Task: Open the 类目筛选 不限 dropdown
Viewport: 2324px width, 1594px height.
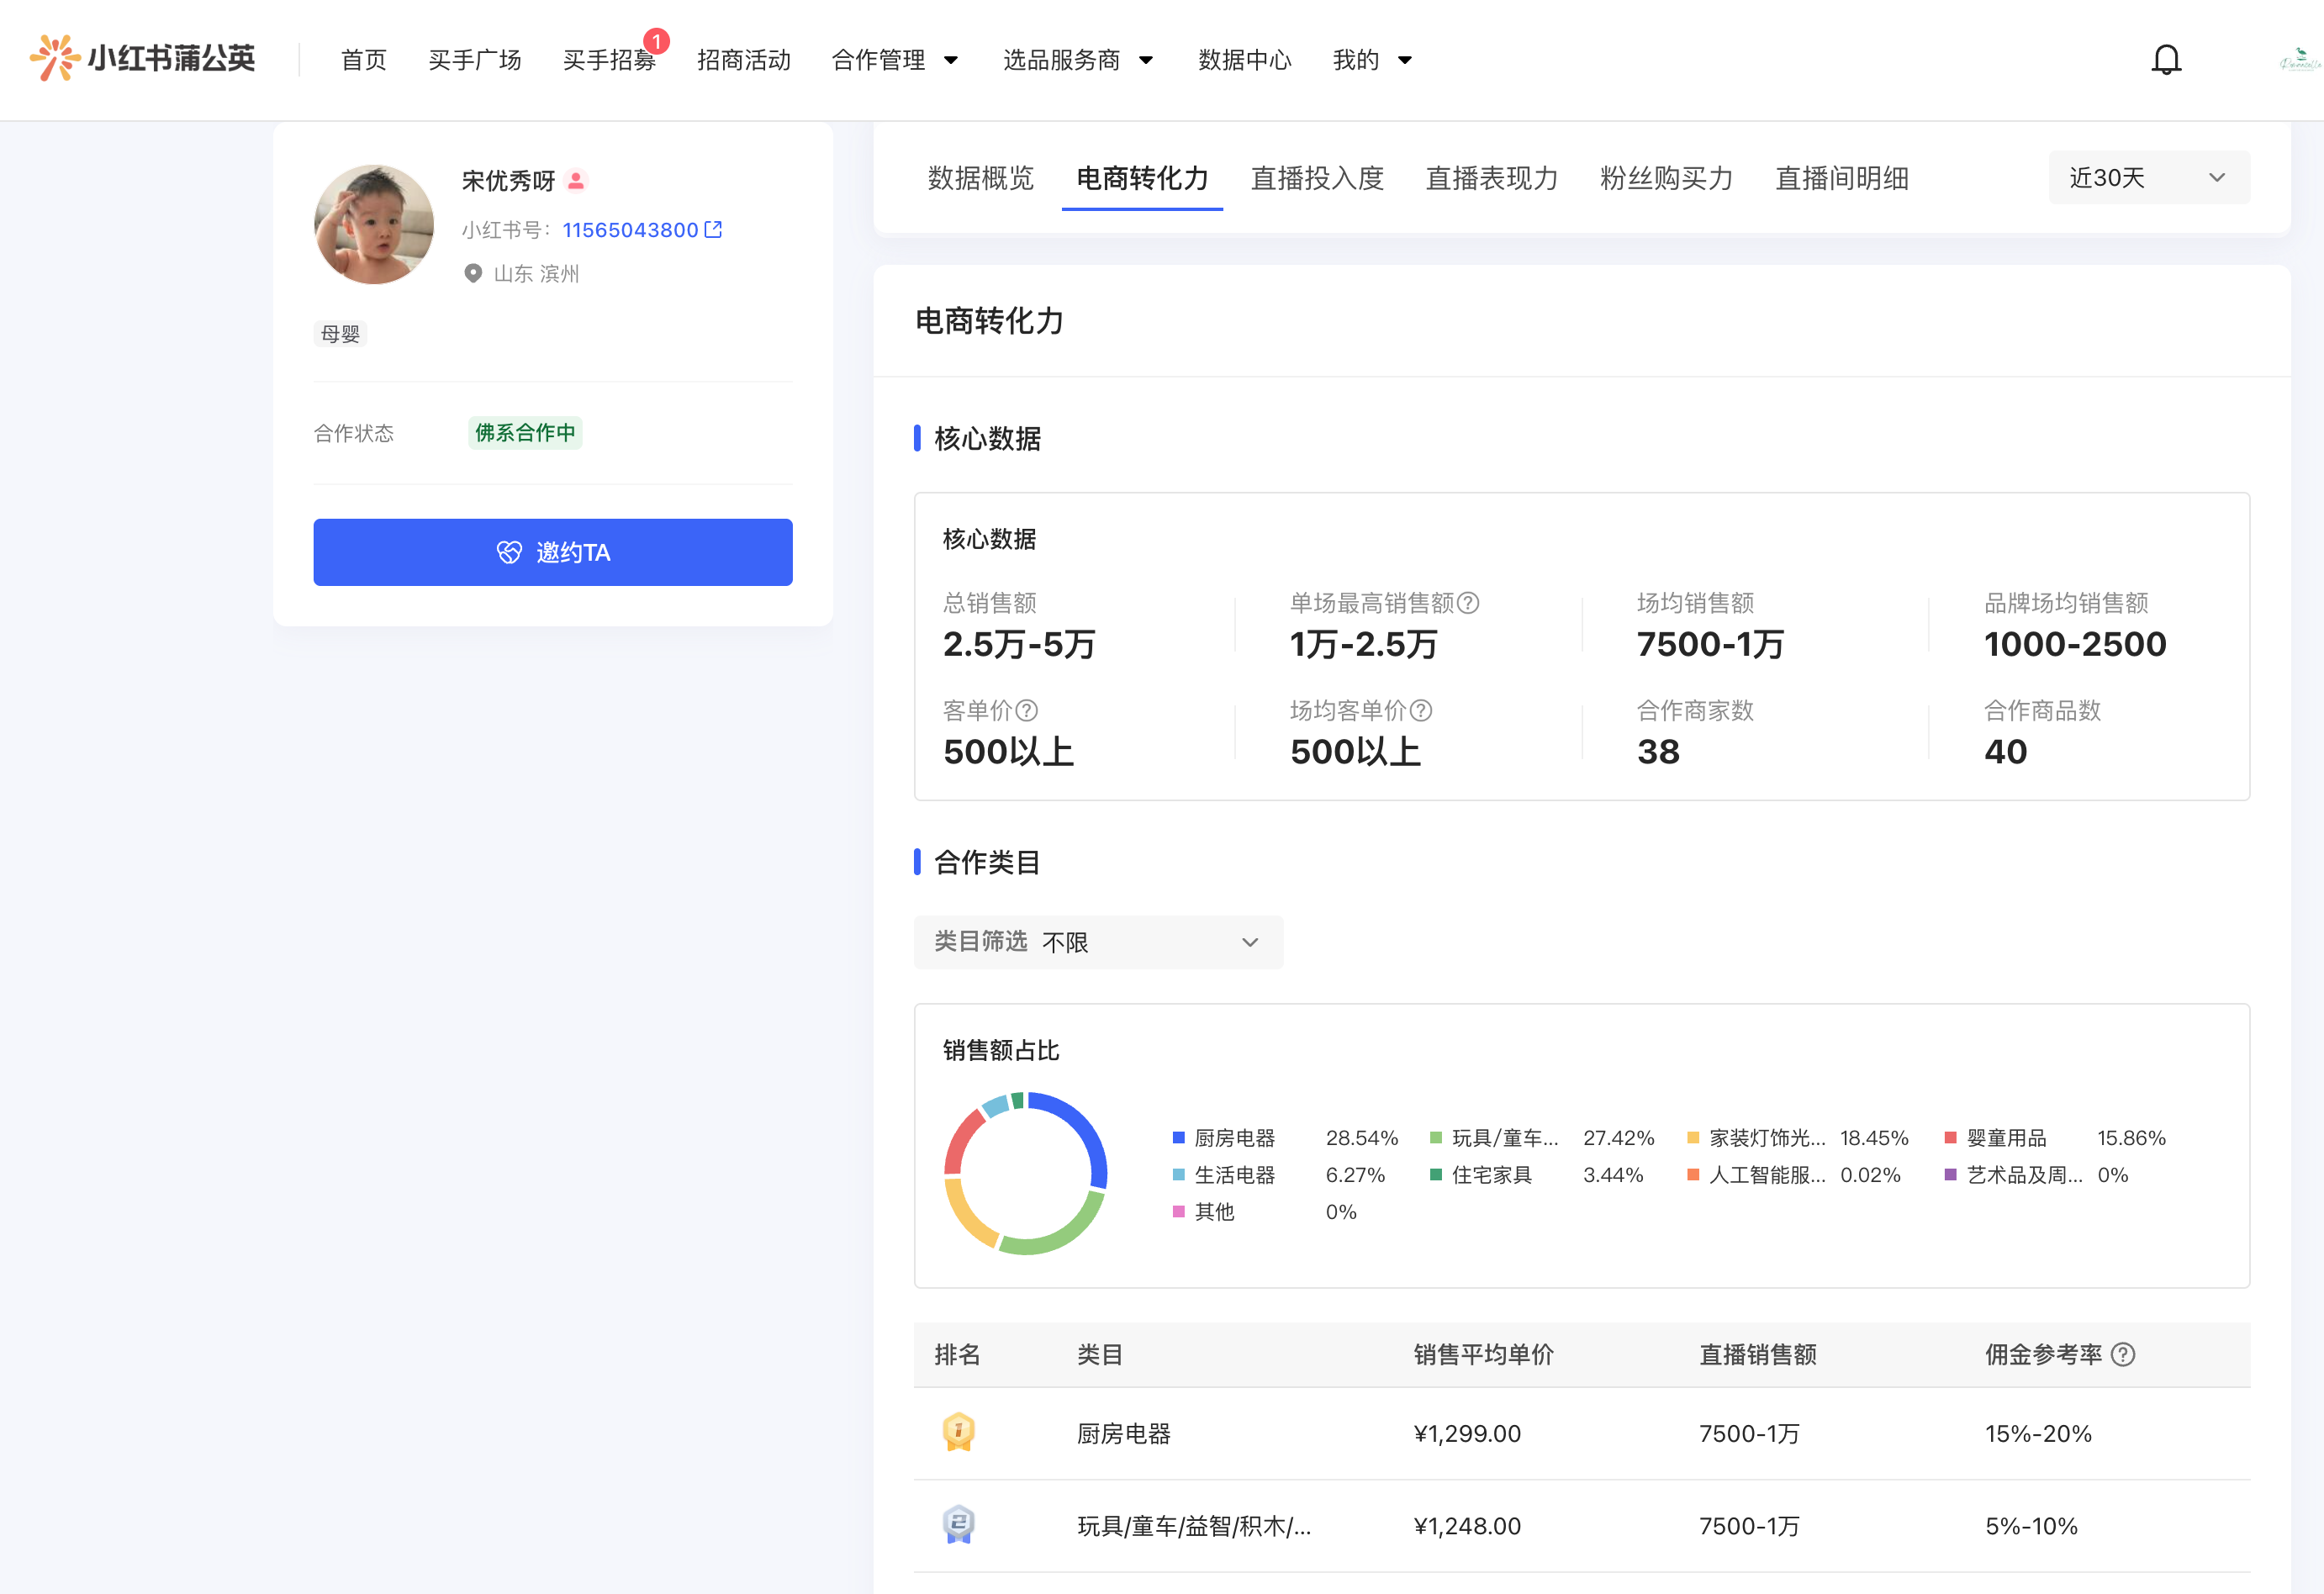Action: [x=1098, y=942]
